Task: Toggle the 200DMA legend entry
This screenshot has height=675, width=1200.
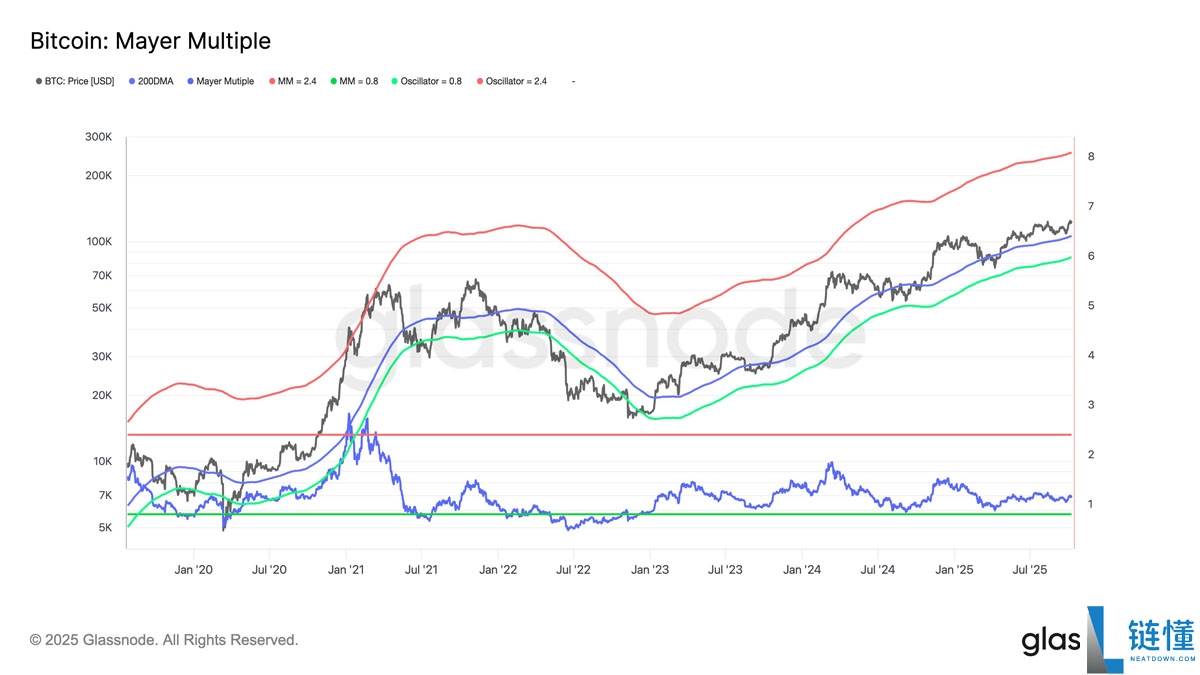Action: pos(156,81)
